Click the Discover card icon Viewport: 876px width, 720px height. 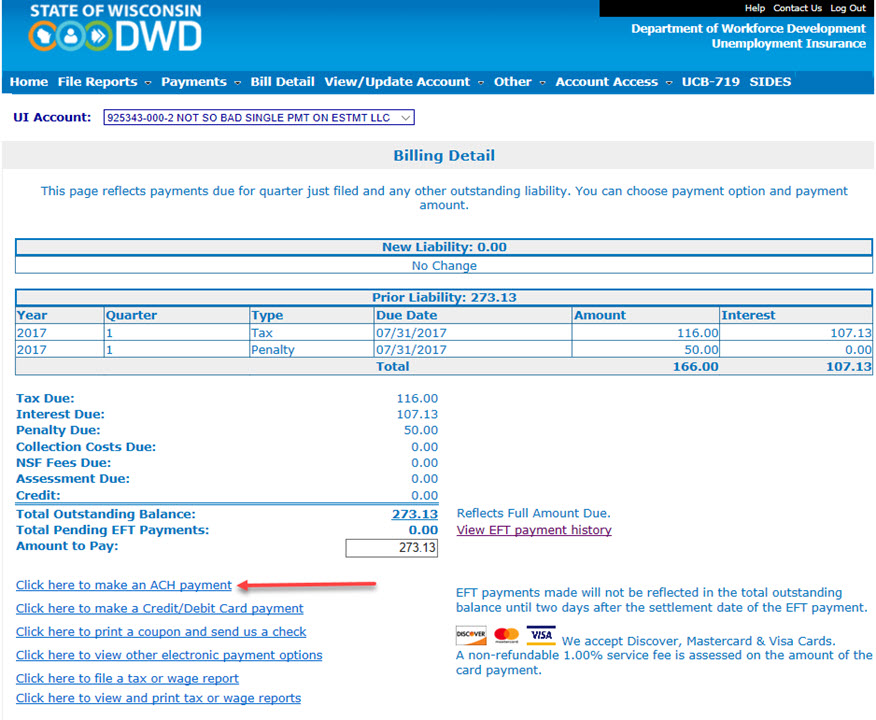(471, 635)
